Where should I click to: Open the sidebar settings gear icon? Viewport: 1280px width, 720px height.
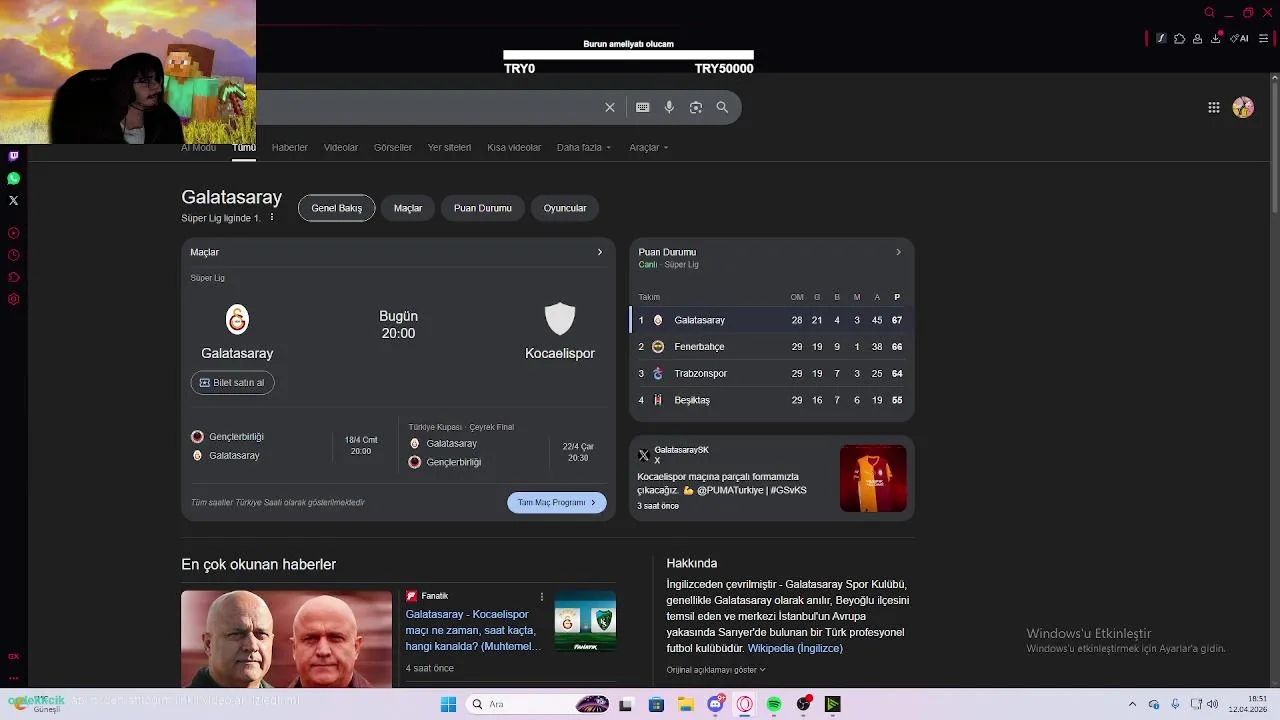(13, 299)
